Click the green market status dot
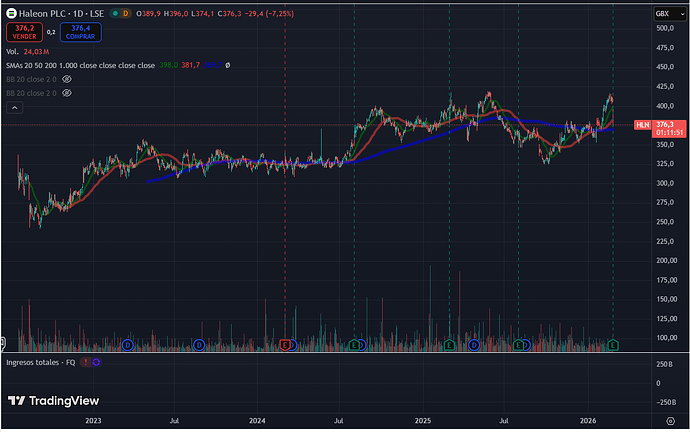The image size is (690, 432). point(114,13)
